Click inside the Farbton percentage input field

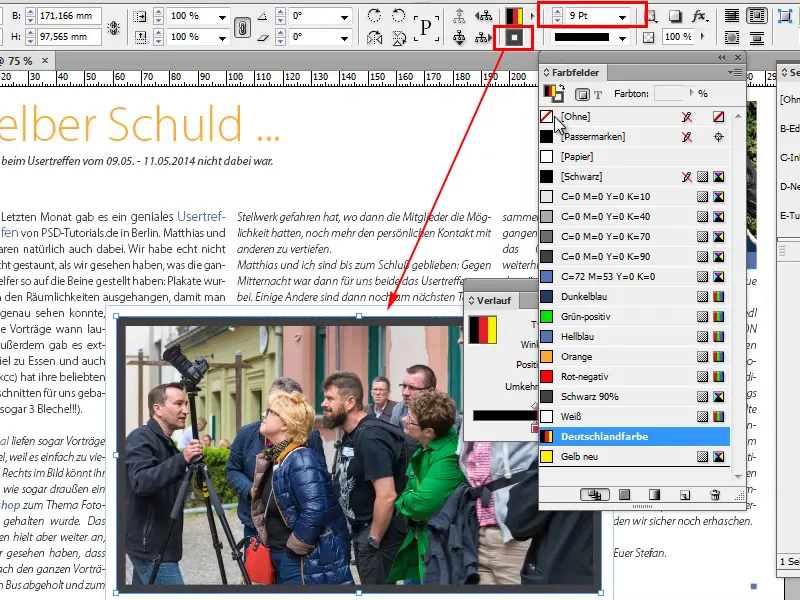(671, 94)
